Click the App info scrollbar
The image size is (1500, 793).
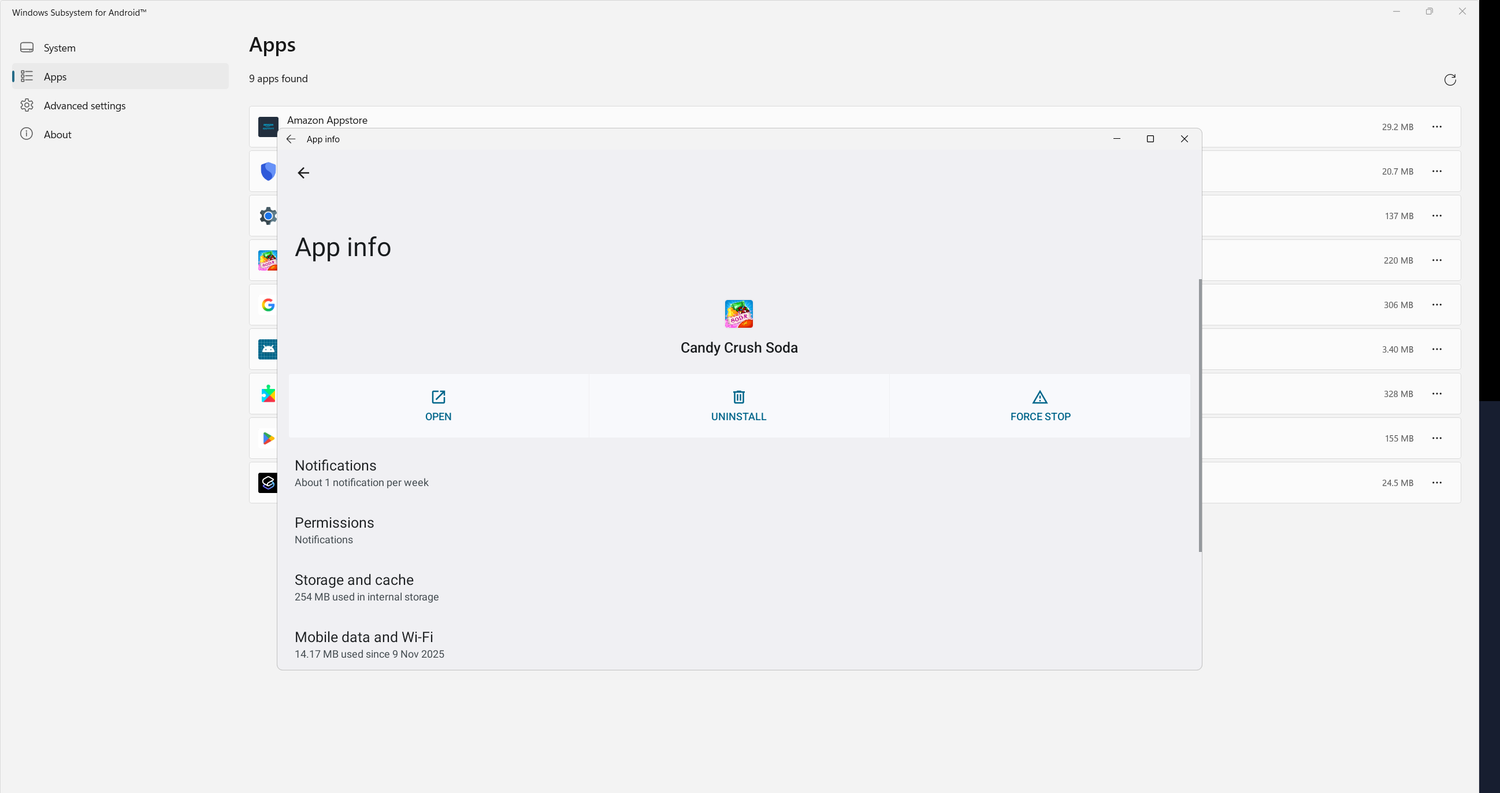1200,415
